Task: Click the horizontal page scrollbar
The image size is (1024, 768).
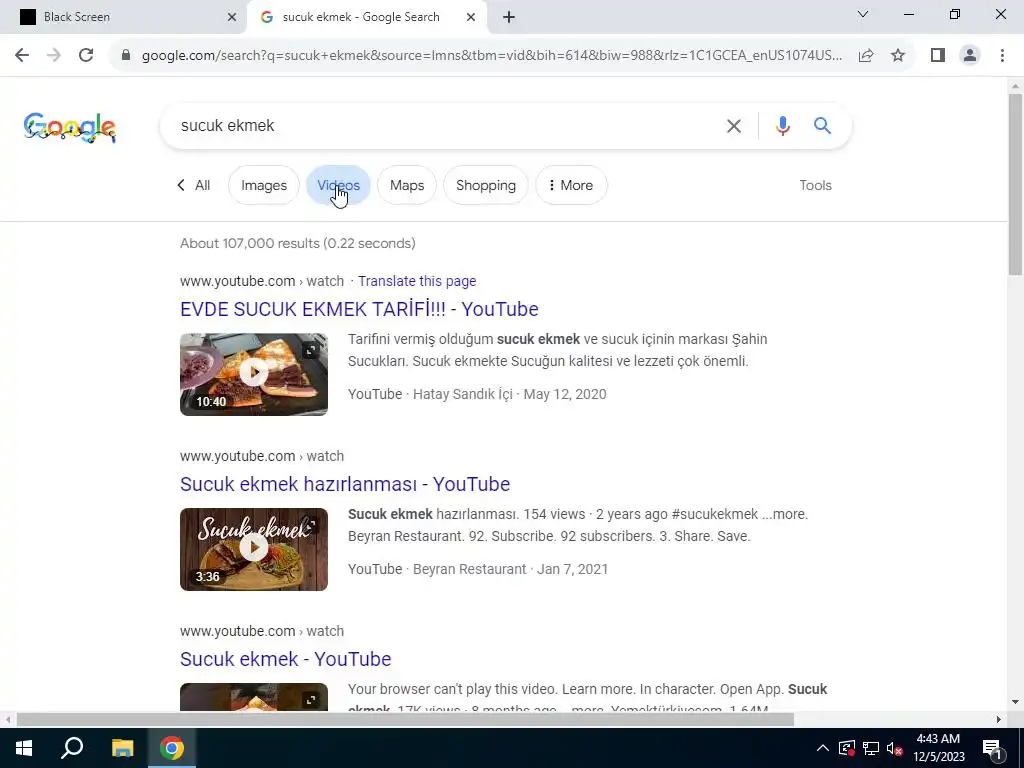Action: click(x=405, y=720)
